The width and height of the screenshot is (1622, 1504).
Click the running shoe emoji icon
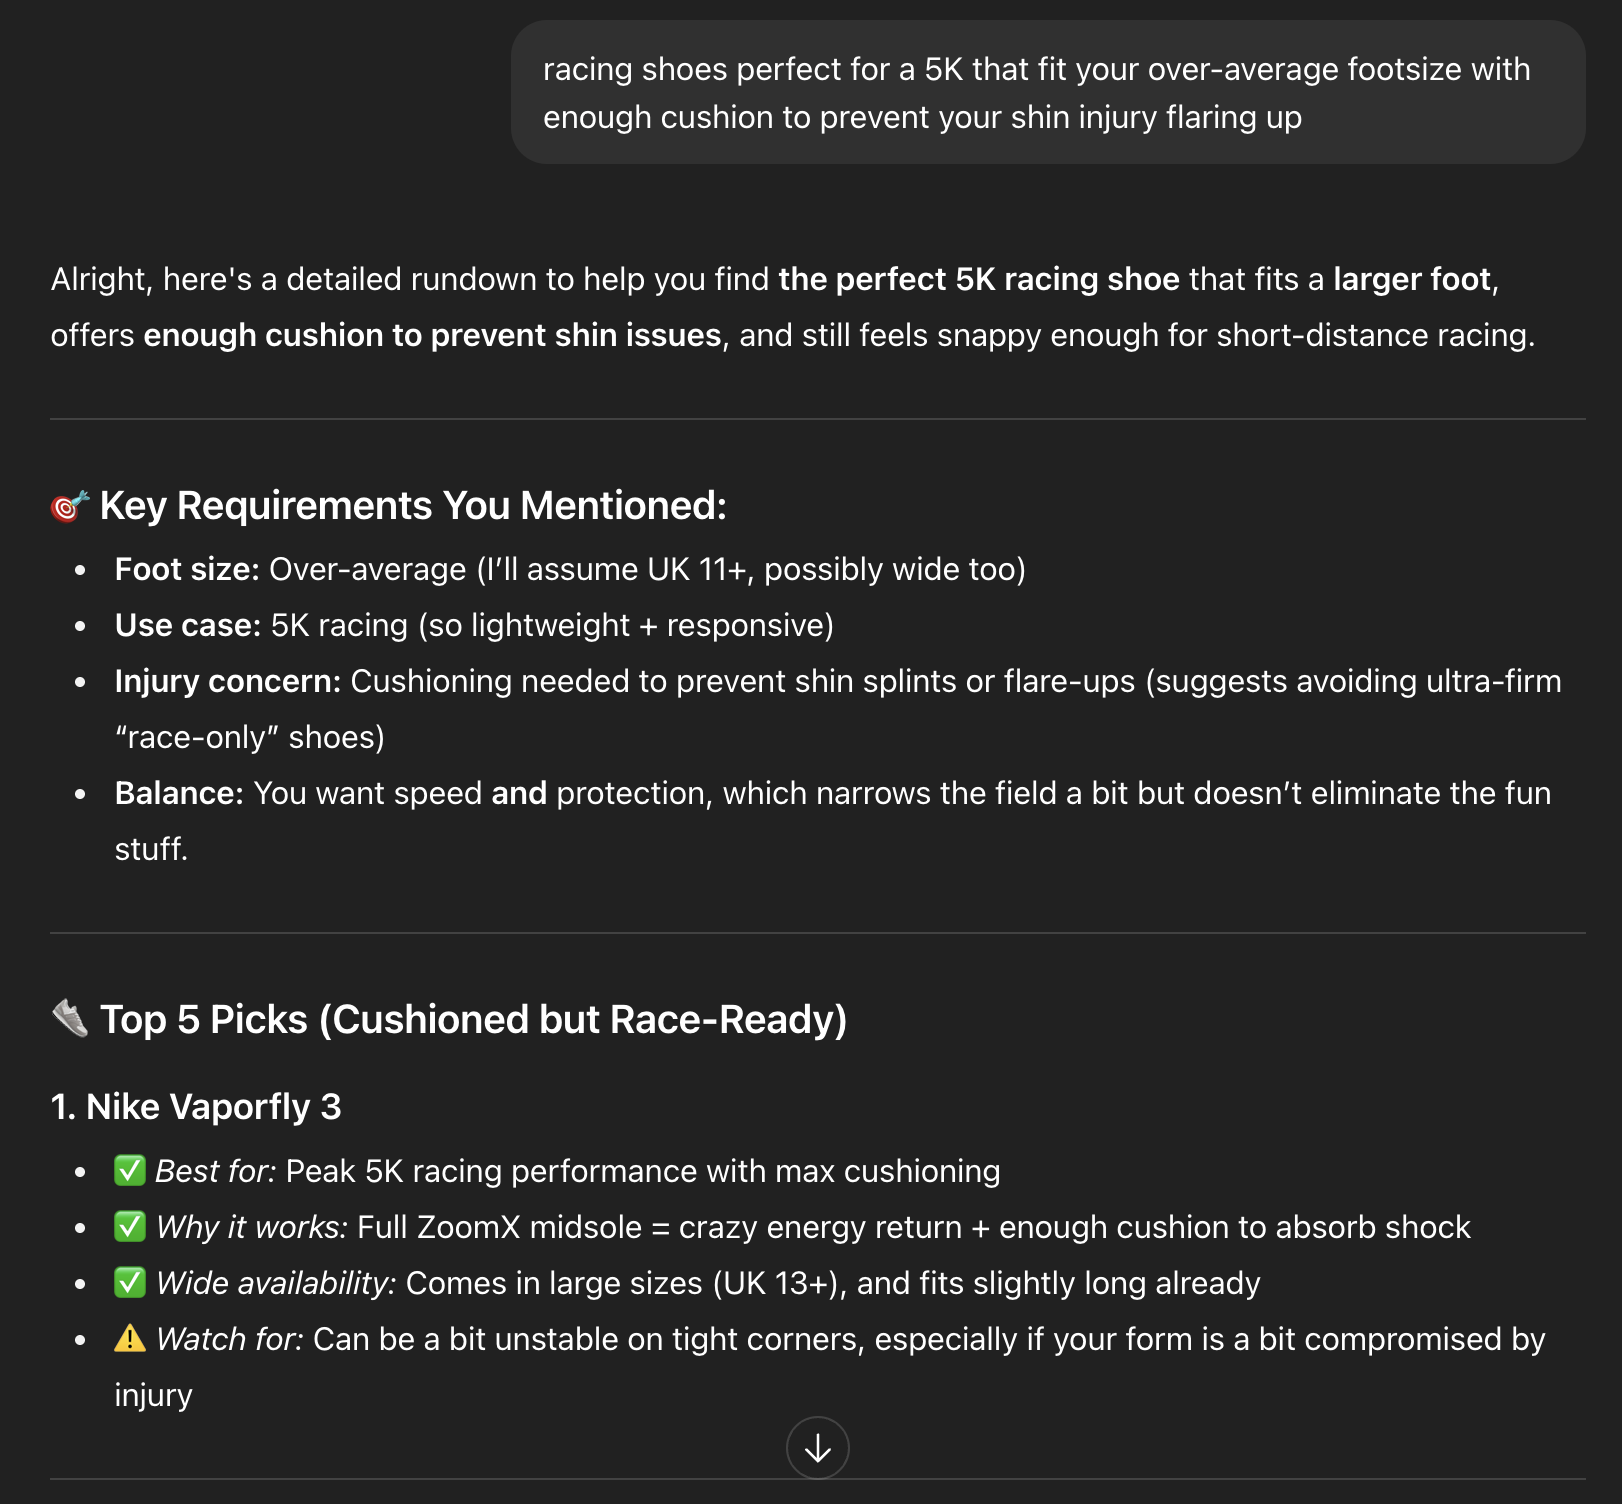[70, 1019]
